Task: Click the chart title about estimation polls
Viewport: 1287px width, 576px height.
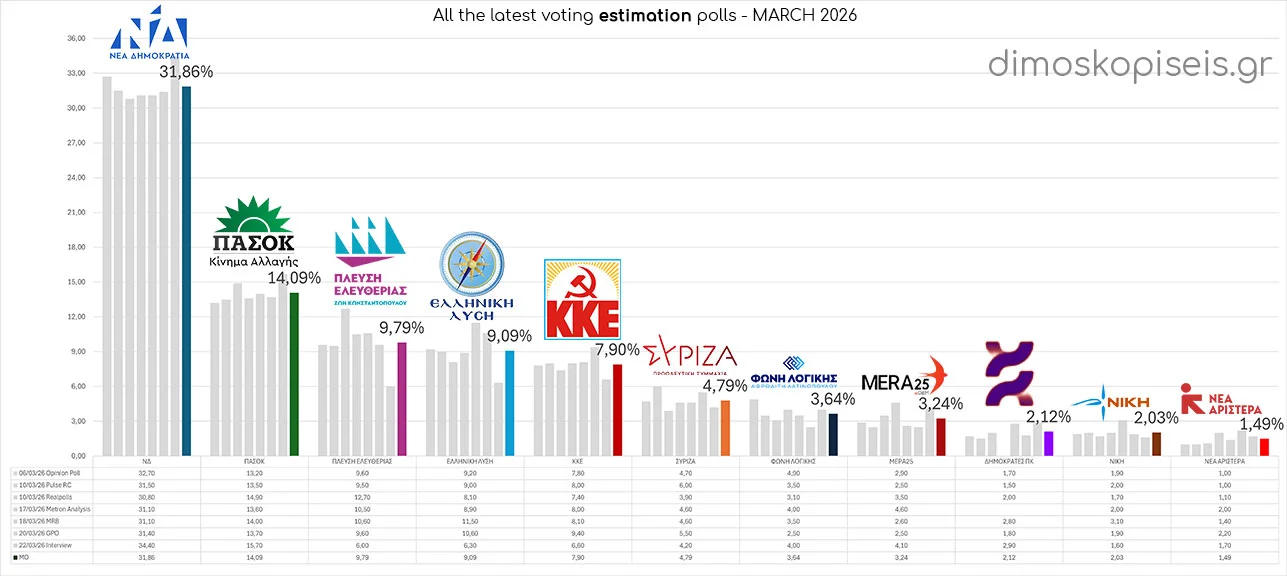Action: 645,15
